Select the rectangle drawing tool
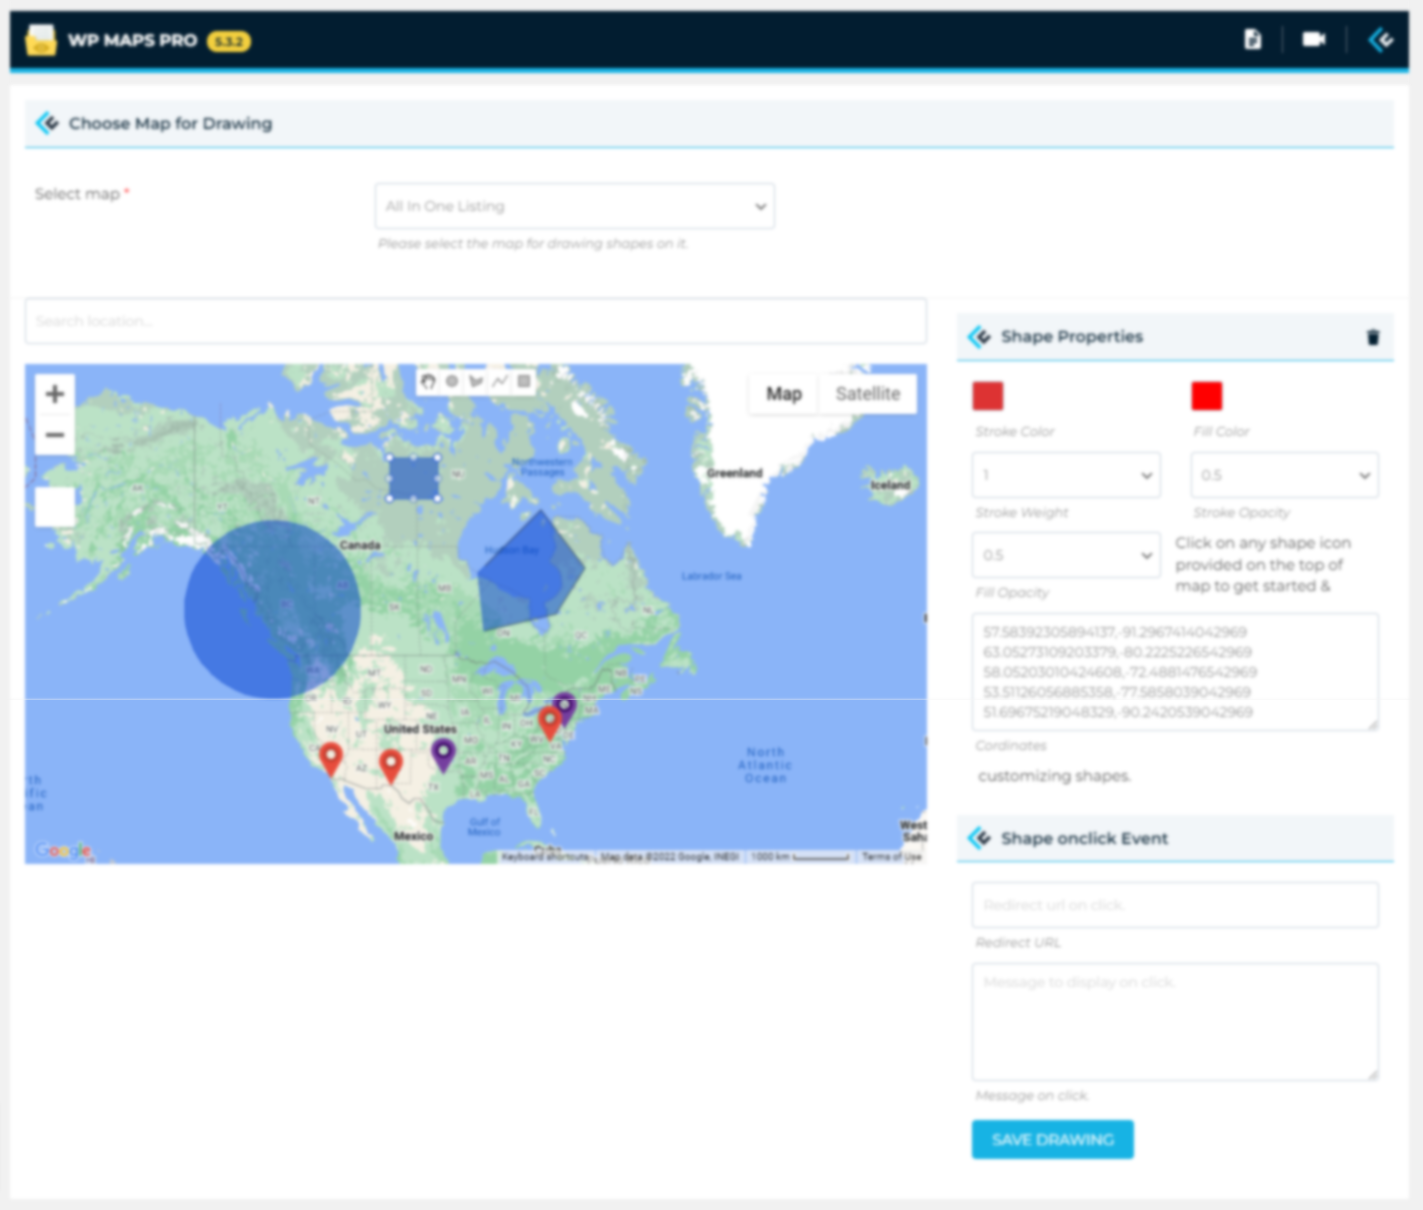This screenshot has width=1423, height=1210. click(524, 381)
